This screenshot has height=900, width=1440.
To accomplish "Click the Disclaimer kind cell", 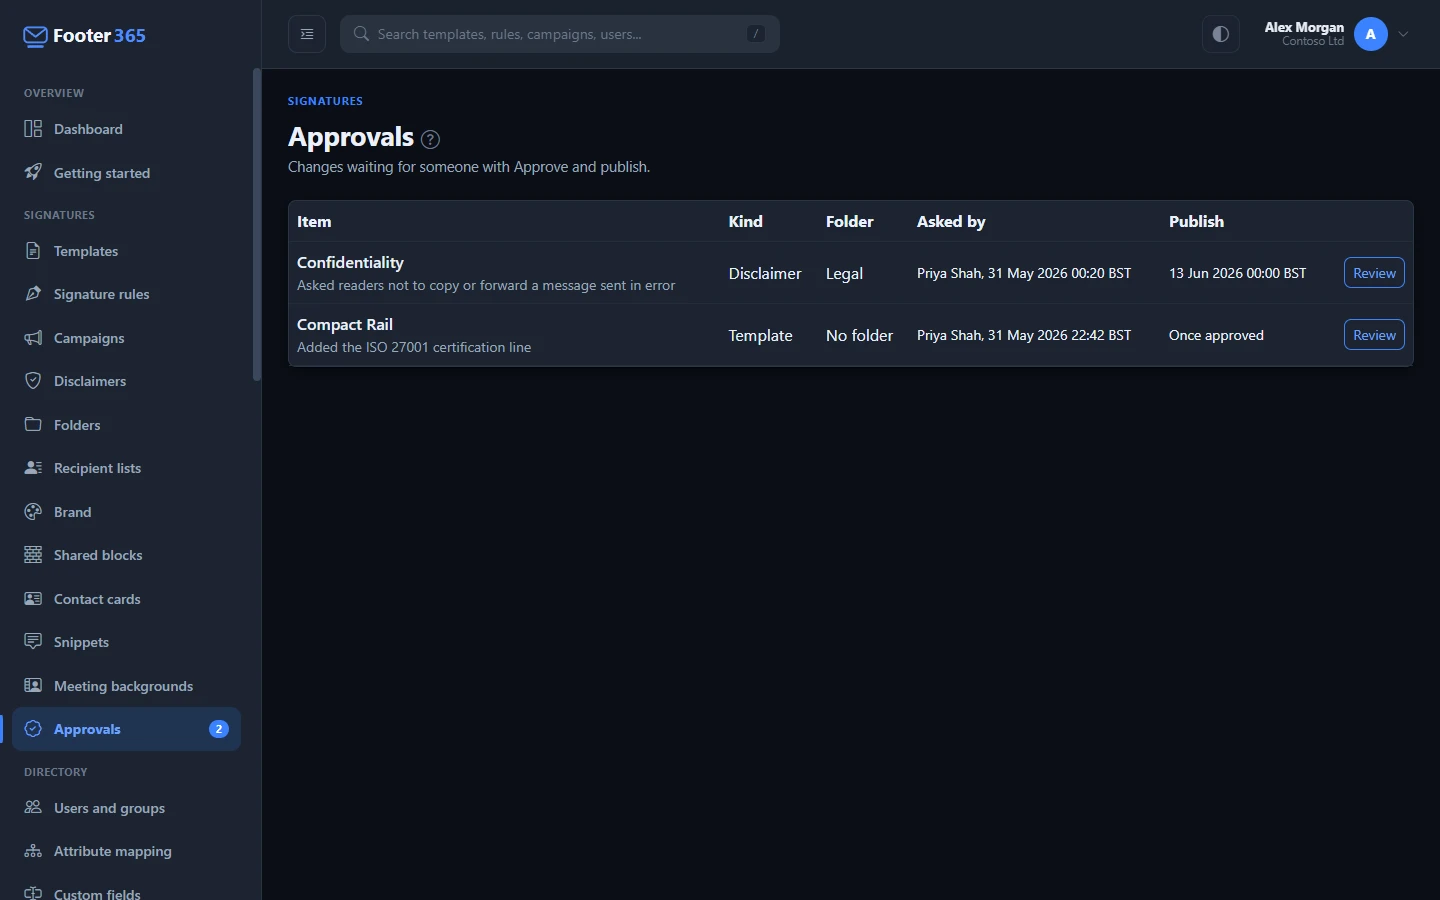I will click(765, 273).
